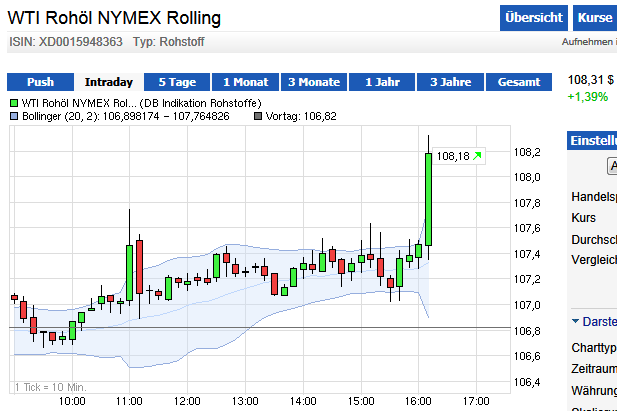Click the Aufnehmen link at top right

click(x=589, y=42)
